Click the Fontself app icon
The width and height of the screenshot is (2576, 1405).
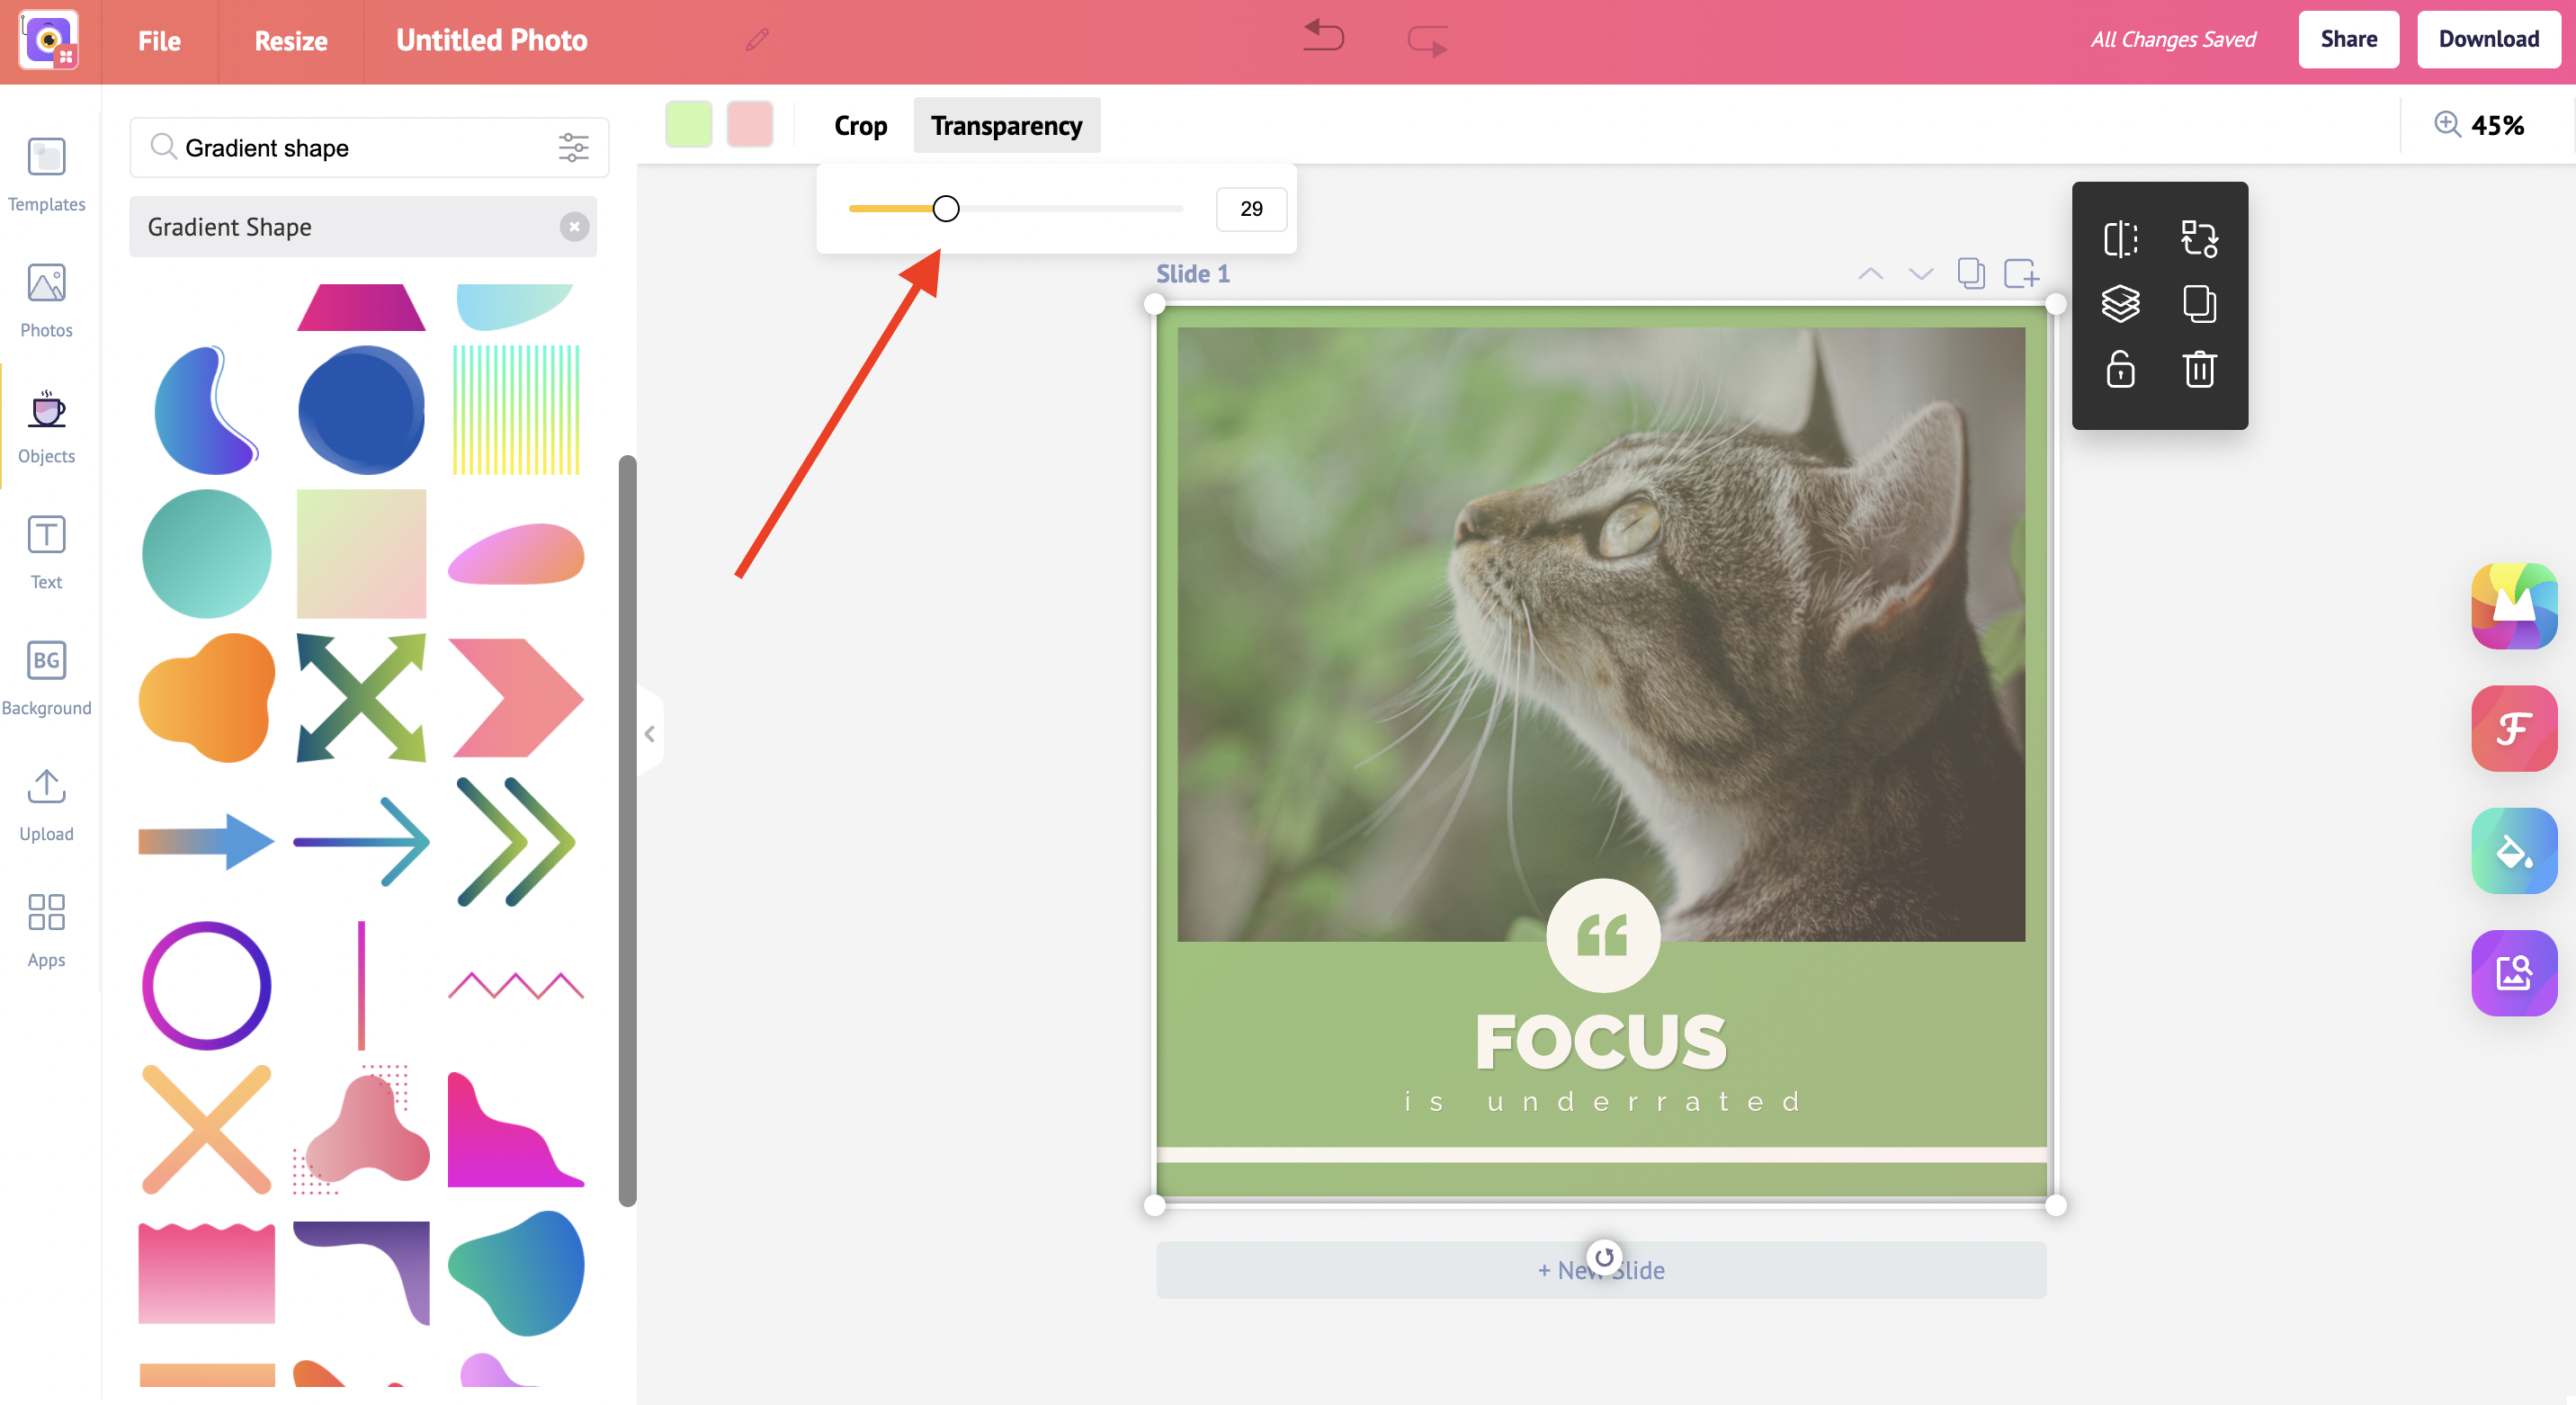(2514, 727)
